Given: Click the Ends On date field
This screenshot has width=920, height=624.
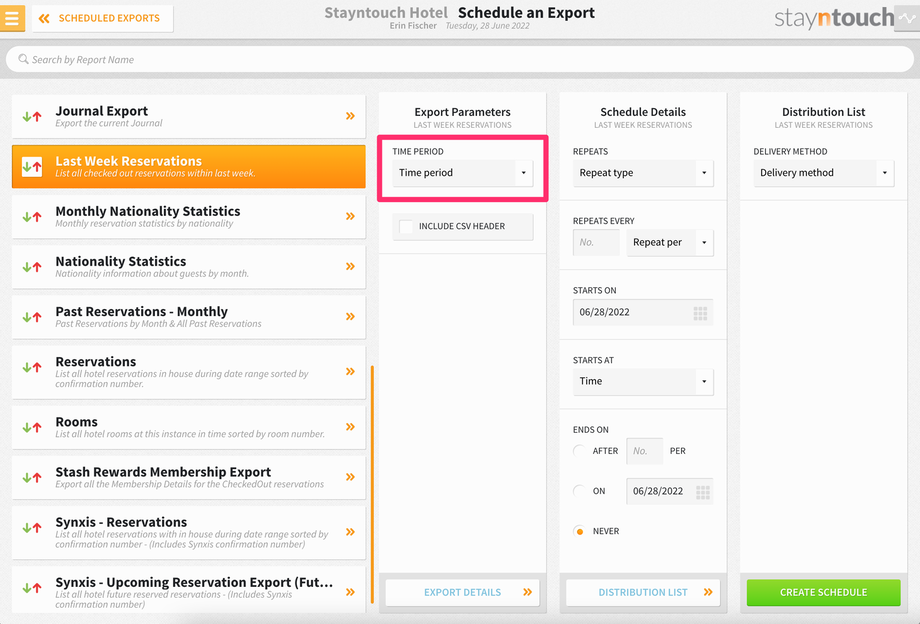Looking at the screenshot, I should [669, 491].
